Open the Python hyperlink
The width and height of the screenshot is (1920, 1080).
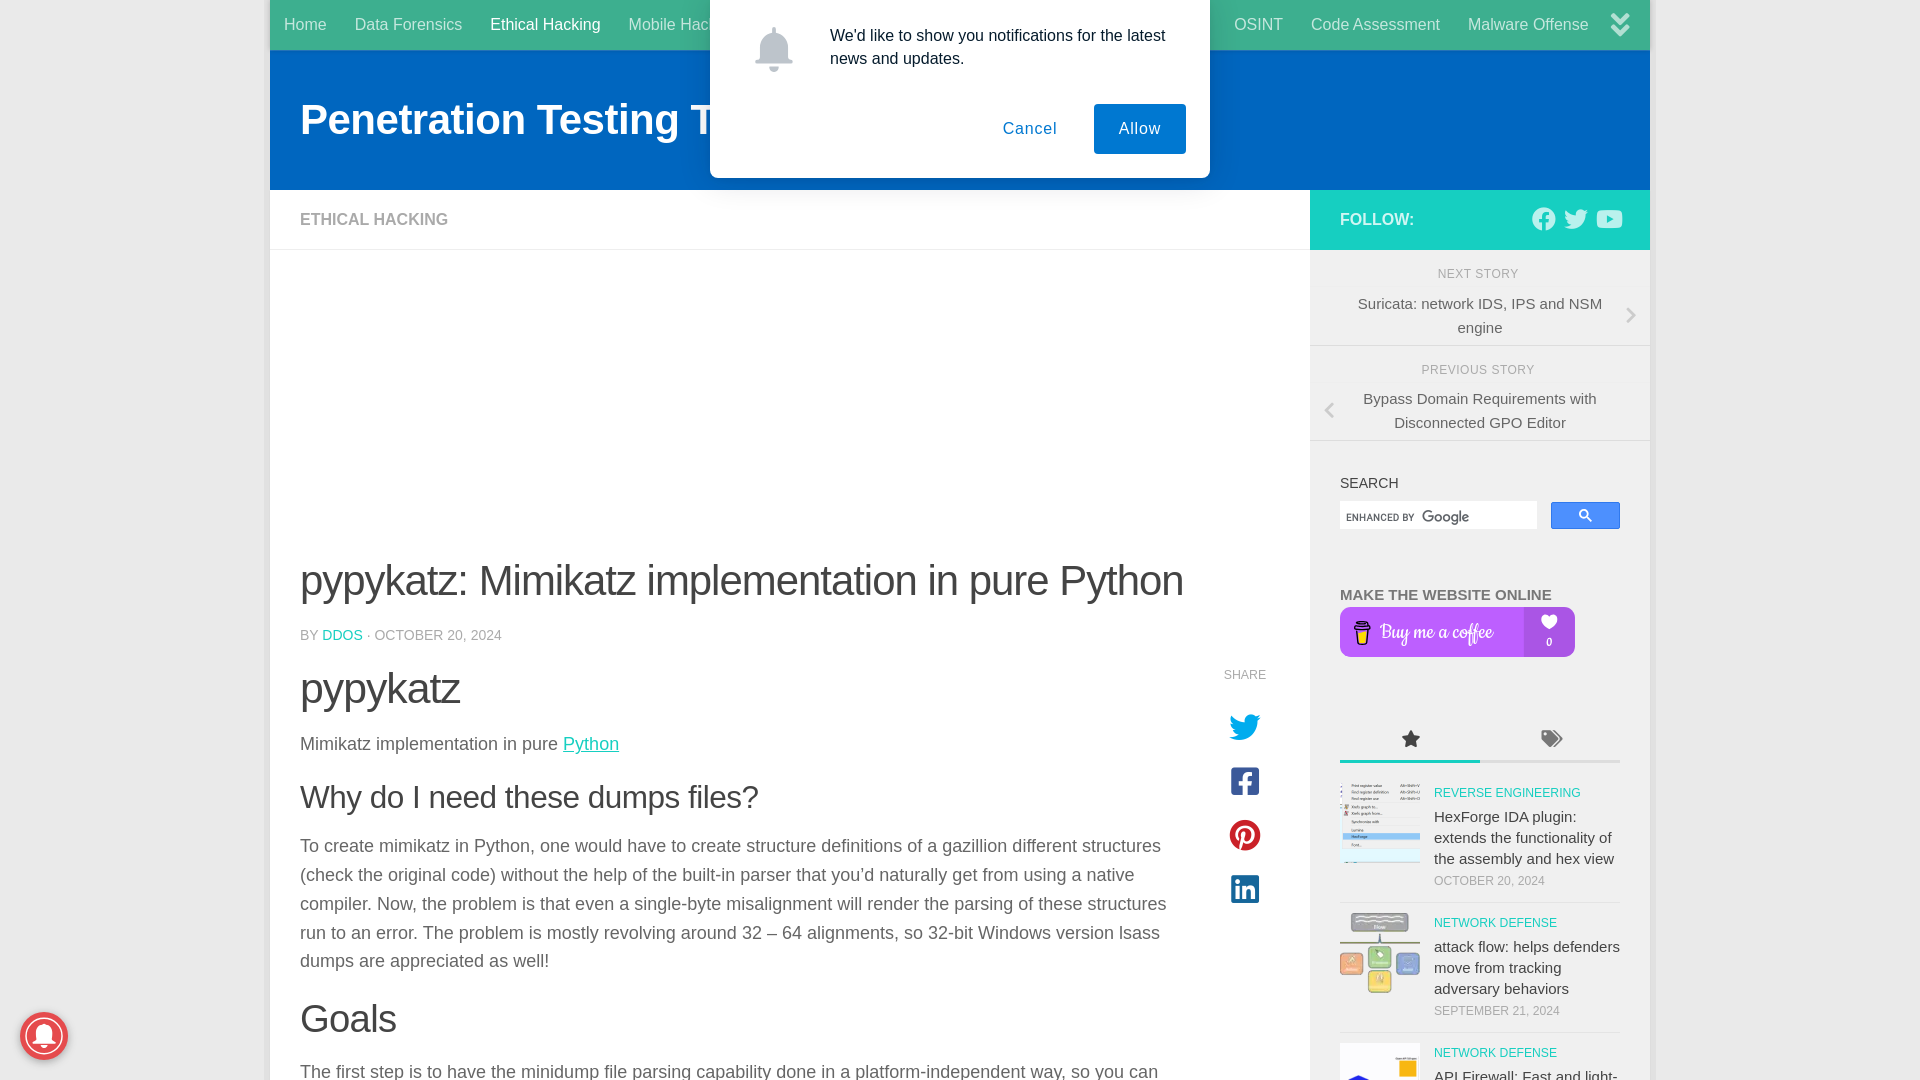tap(591, 744)
